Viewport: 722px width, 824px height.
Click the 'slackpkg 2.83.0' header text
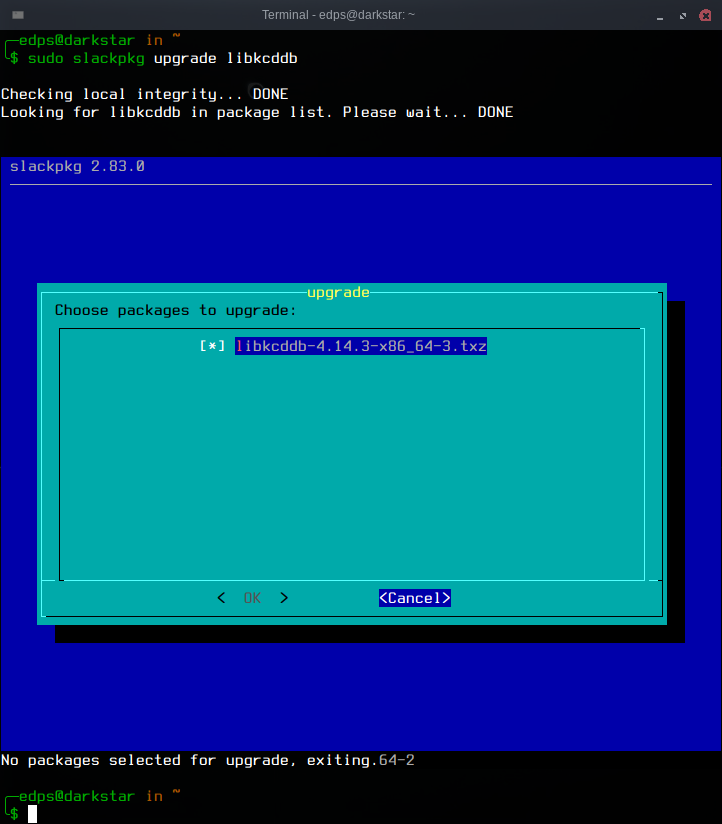(x=77, y=167)
